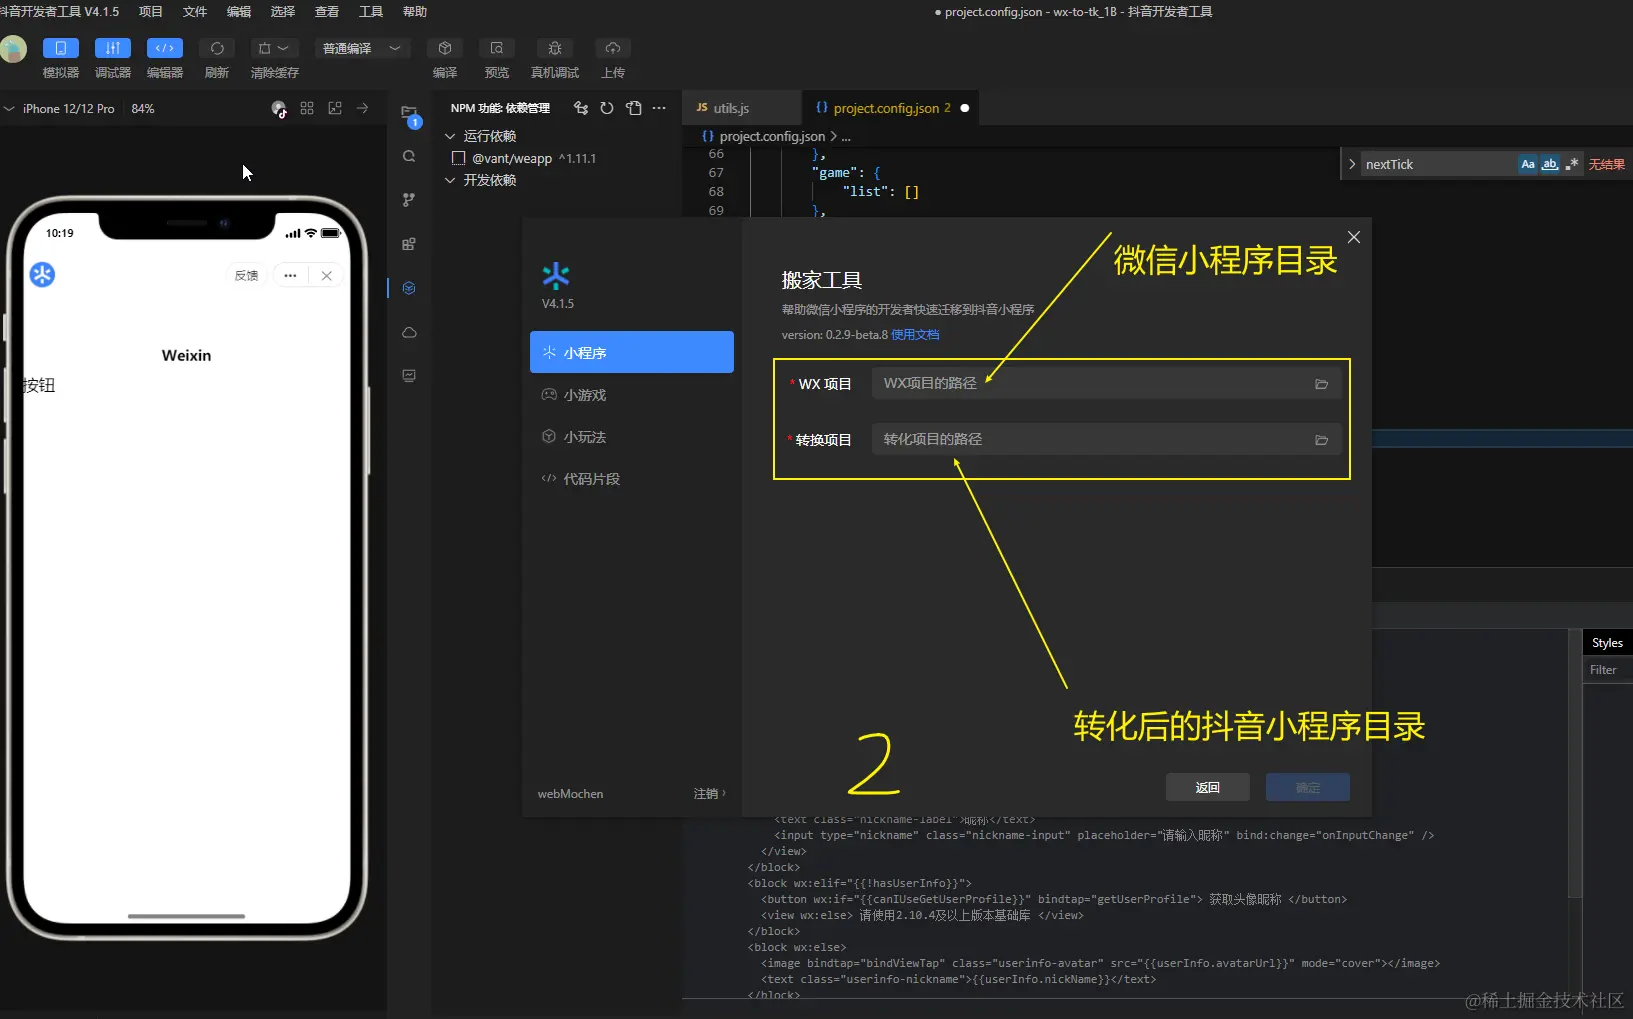Pop out the simulator into a separate window
The height and width of the screenshot is (1019, 1633).
(335, 108)
